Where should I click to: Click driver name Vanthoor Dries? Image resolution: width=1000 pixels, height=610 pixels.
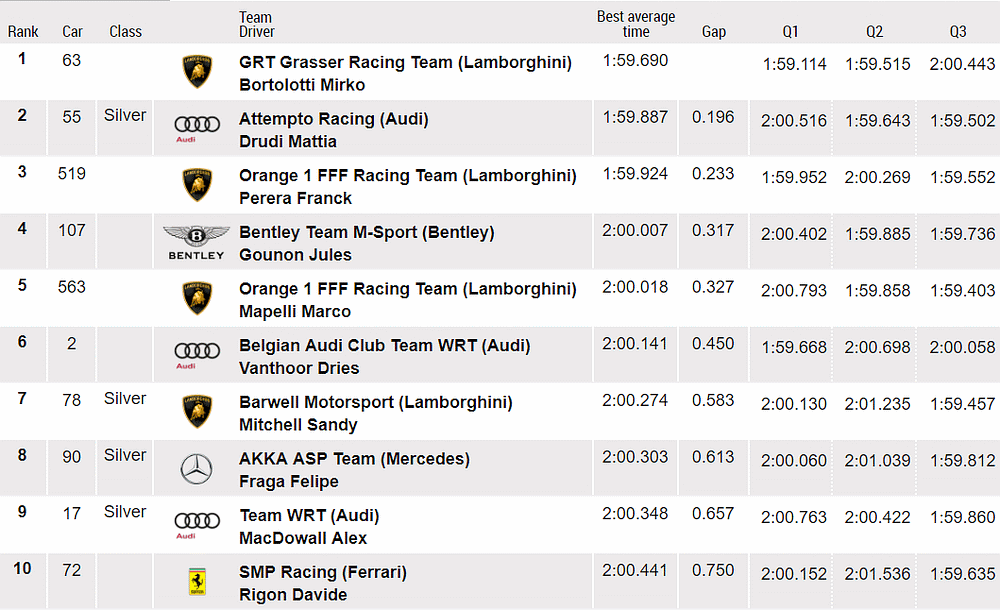tap(299, 368)
